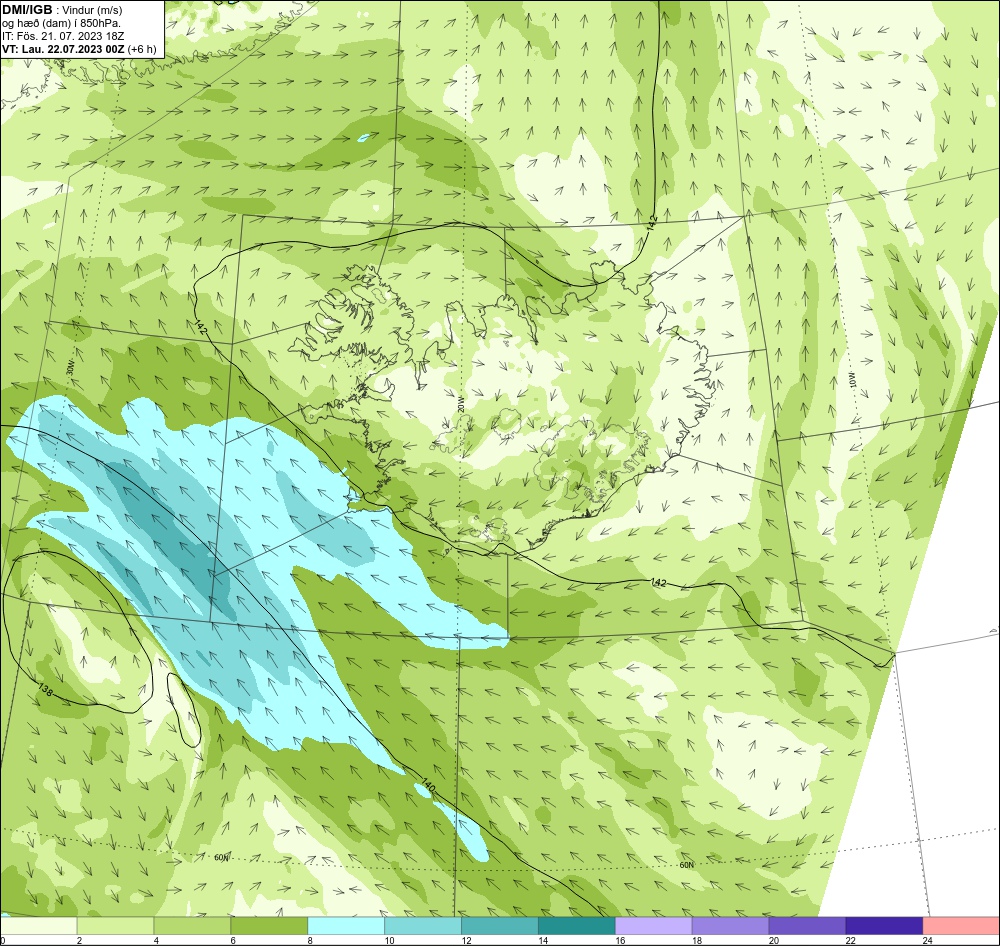The height and width of the screenshot is (946, 1000).
Task: Click the 22–24 m/s dark indigo legend swatch
Action: (x=884, y=926)
